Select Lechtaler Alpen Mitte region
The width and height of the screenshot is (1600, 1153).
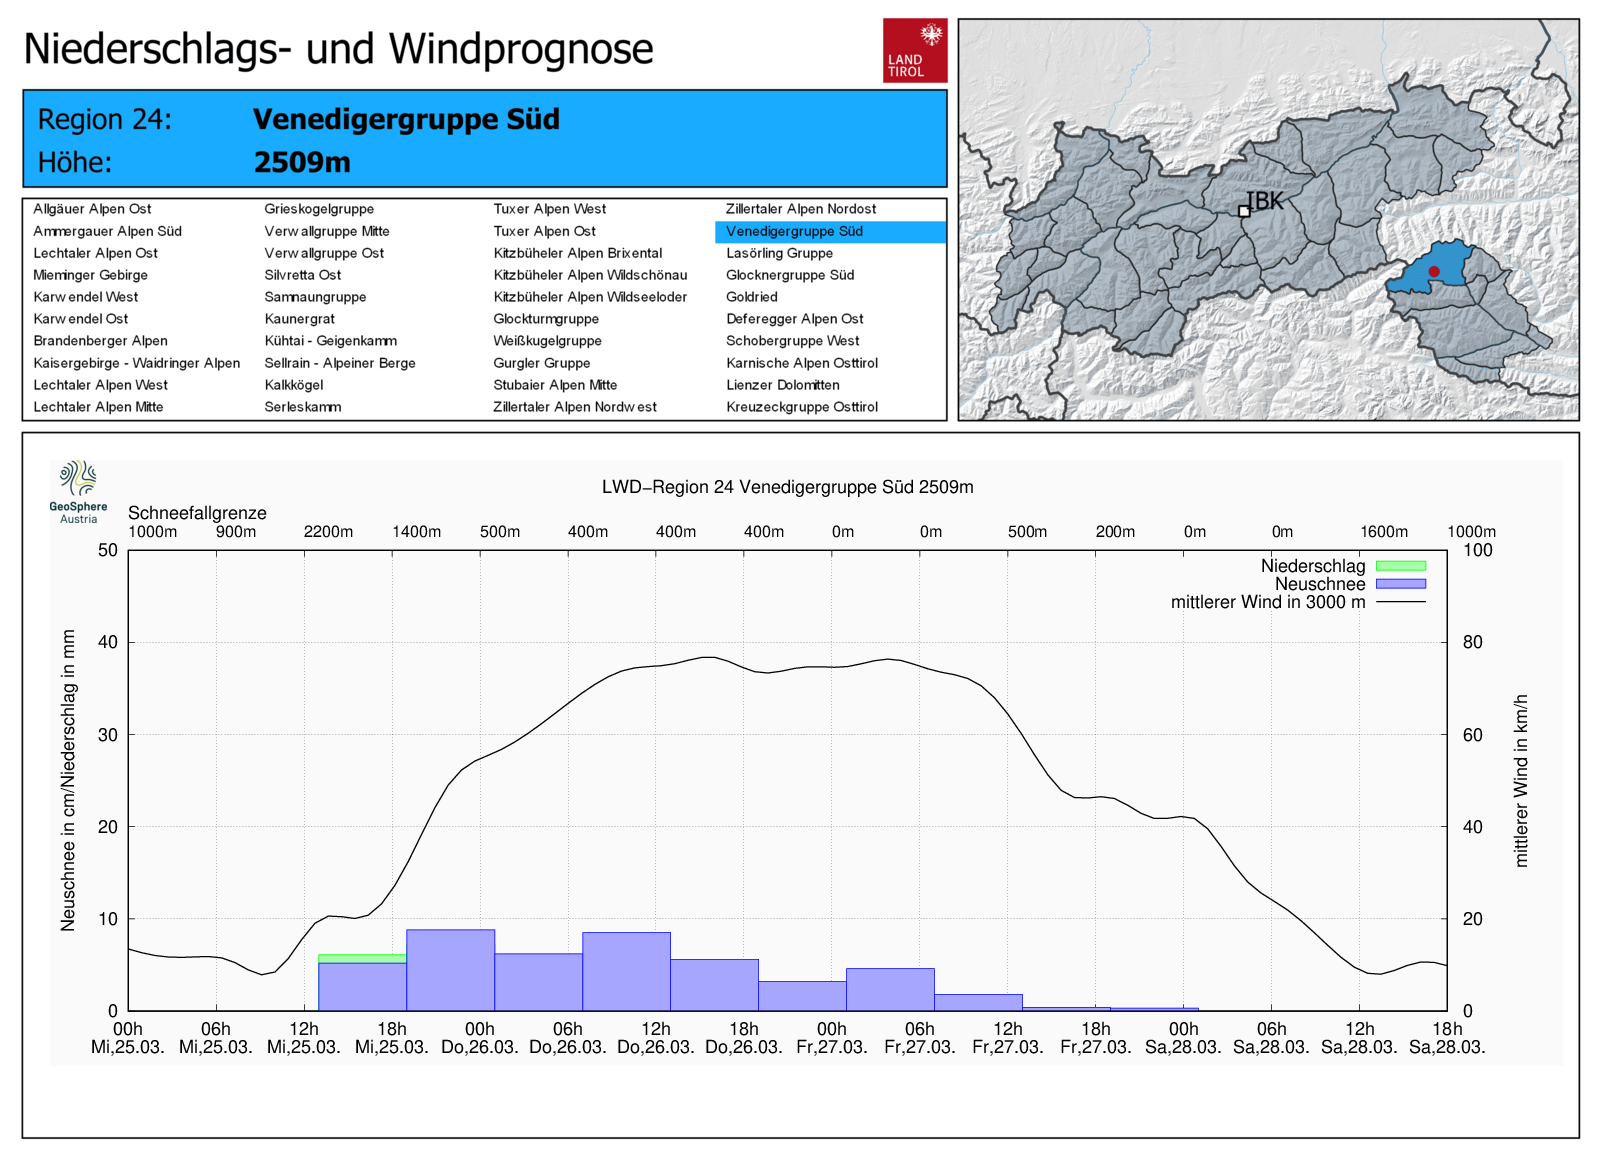pyautogui.click(x=98, y=407)
